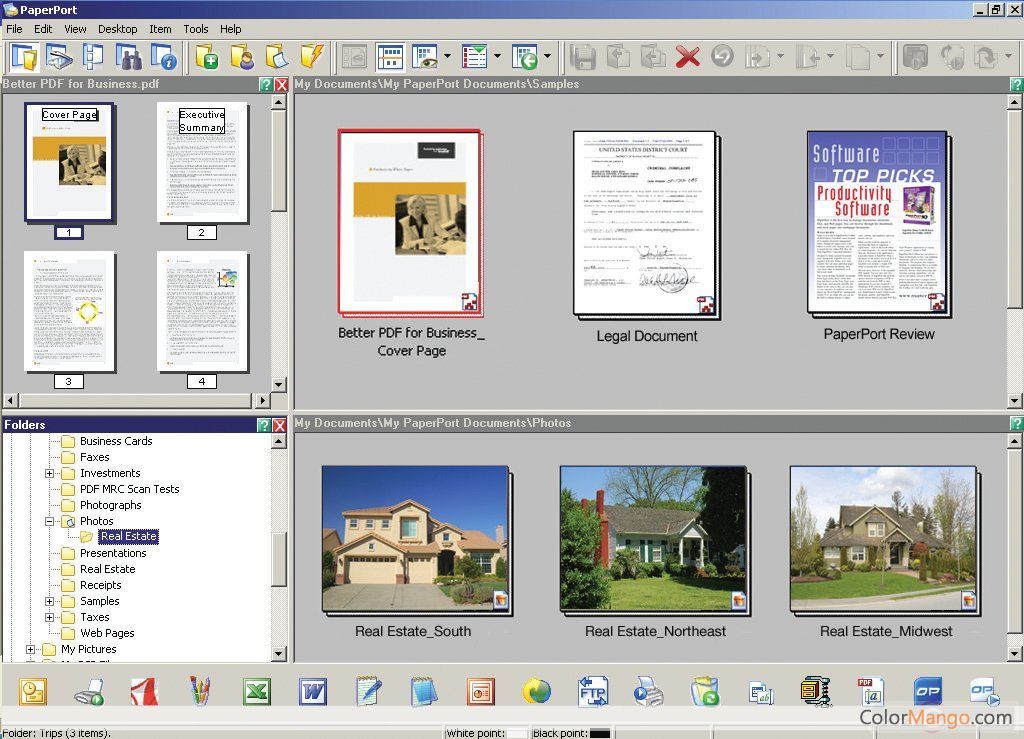The height and width of the screenshot is (739, 1024).
Task: Click the Black point color swatch in status bar
Action: pyautogui.click(x=600, y=733)
